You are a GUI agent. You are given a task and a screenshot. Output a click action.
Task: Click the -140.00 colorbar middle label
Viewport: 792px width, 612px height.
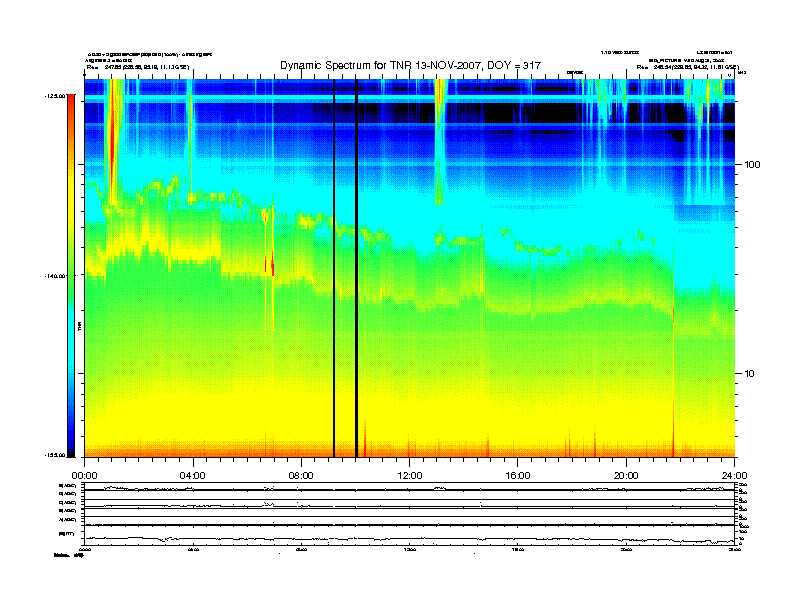click(x=55, y=276)
